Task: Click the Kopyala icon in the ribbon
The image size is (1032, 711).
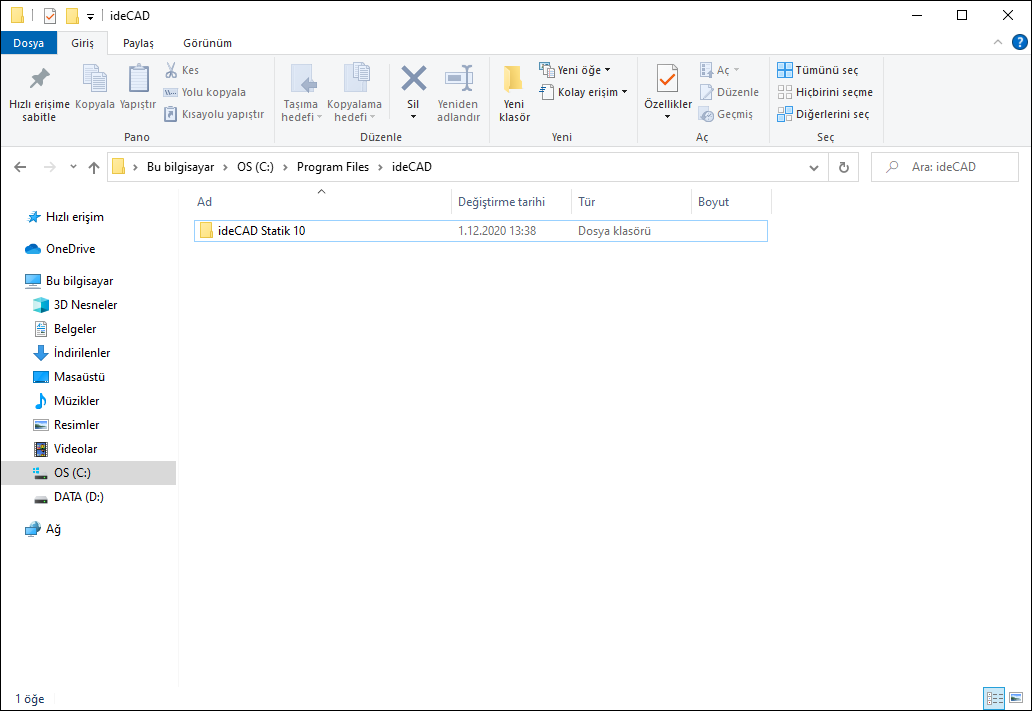Action: tap(95, 80)
